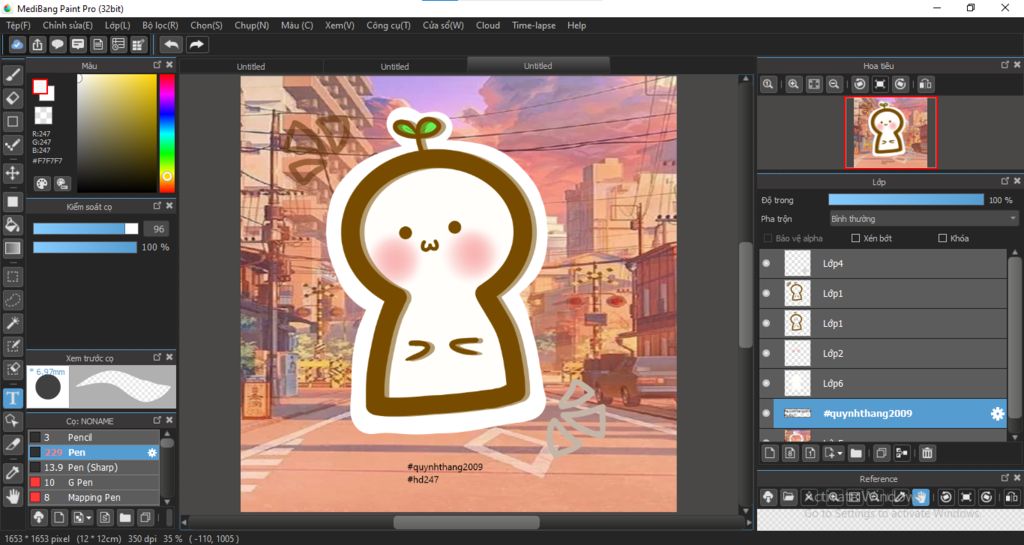Add a new layer folder
This screenshot has width=1024, height=545.
click(x=856, y=453)
